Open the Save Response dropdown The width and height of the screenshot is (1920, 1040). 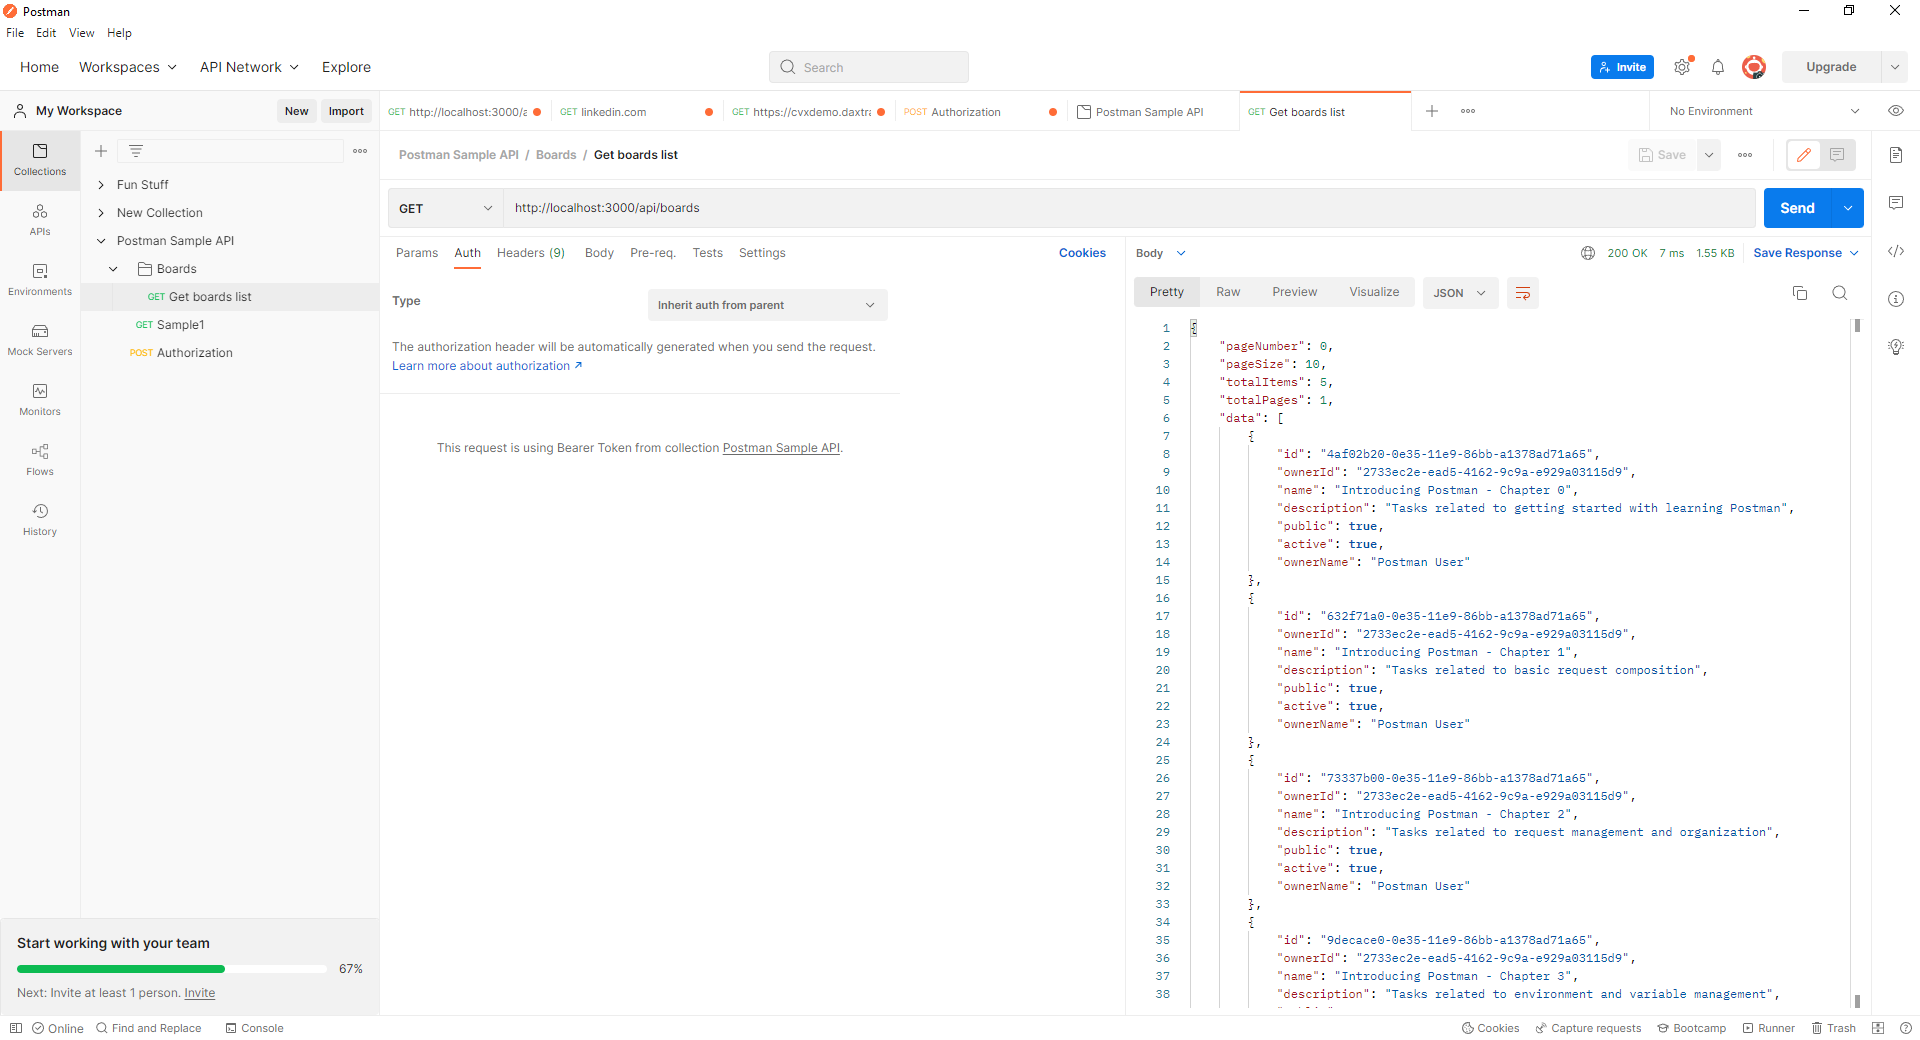(1805, 253)
